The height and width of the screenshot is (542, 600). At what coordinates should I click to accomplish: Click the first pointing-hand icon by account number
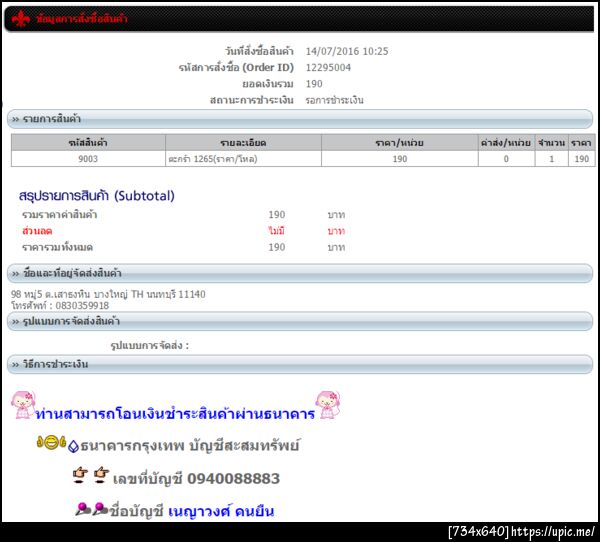(x=80, y=475)
